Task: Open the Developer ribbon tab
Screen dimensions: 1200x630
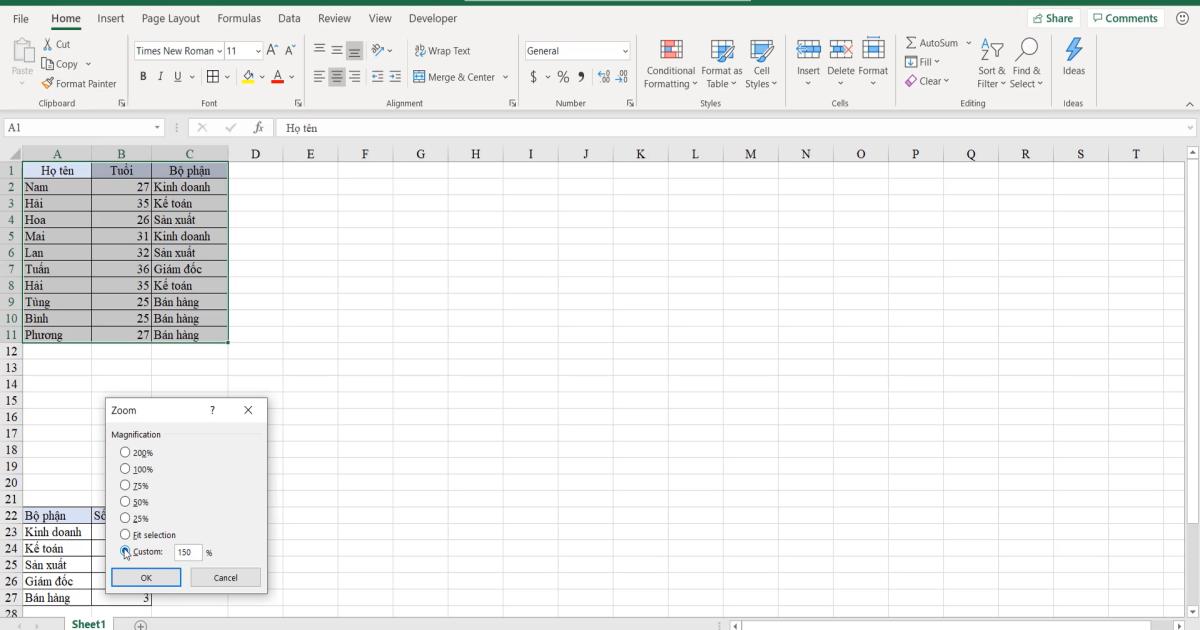Action: 432,18
